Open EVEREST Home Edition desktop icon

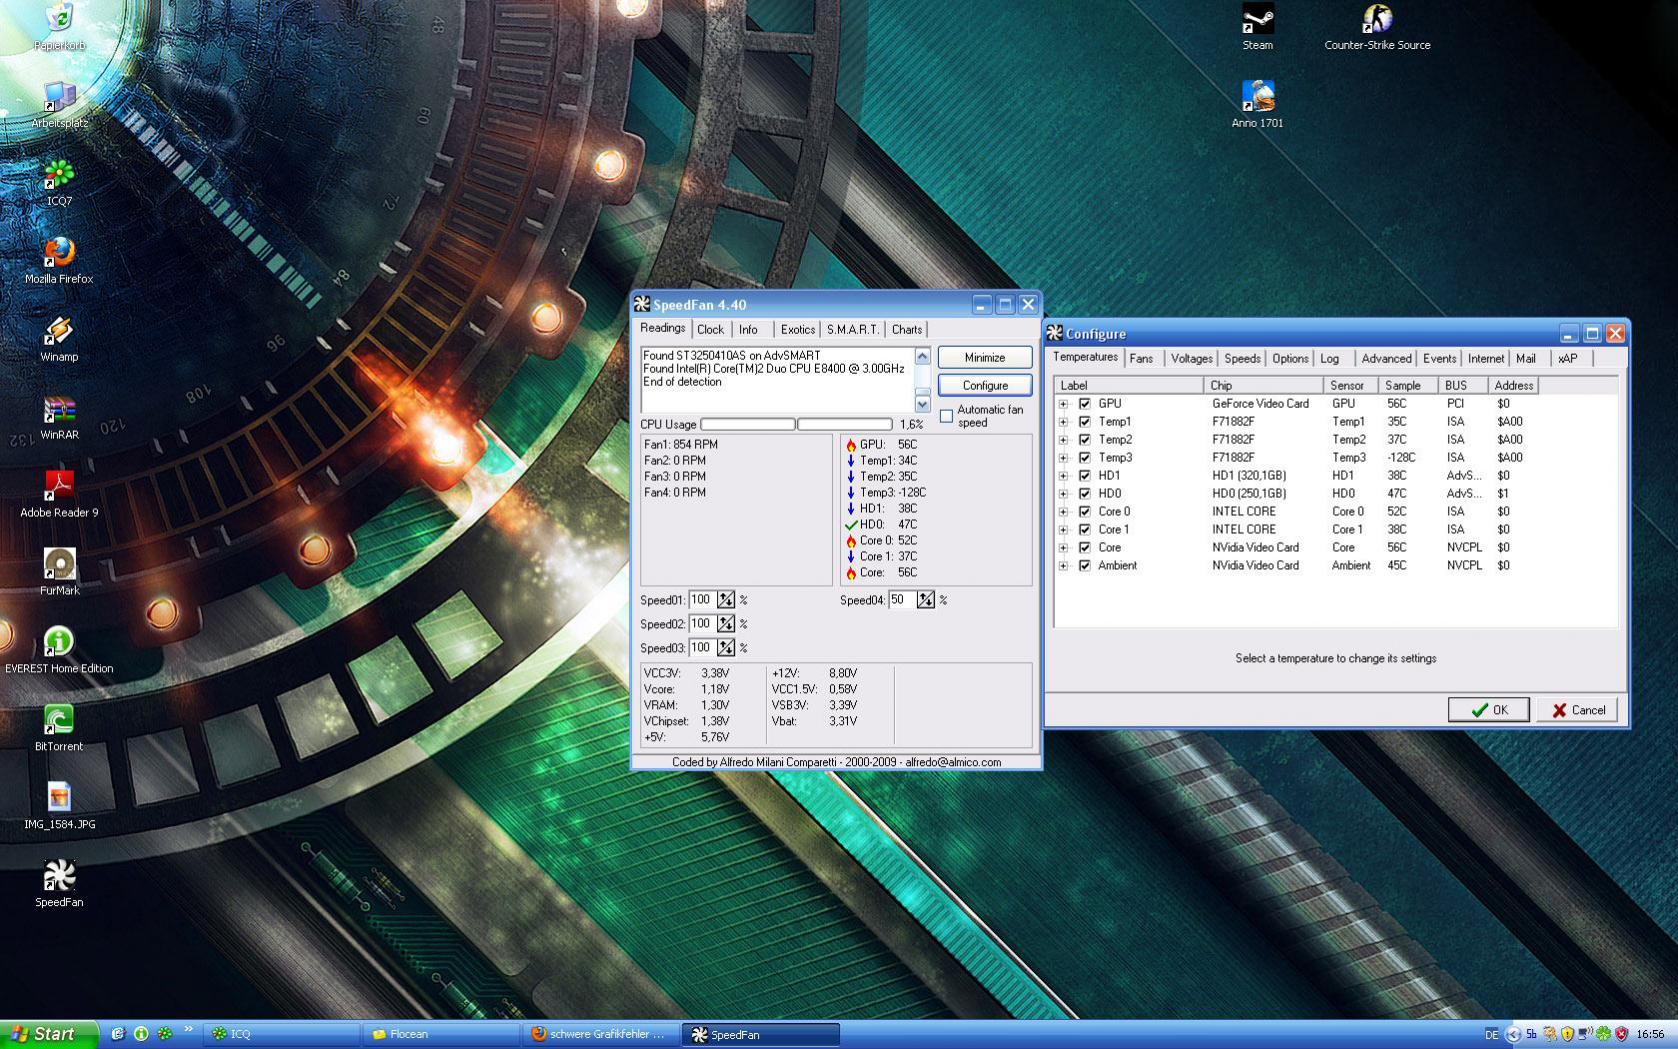(x=59, y=643)
